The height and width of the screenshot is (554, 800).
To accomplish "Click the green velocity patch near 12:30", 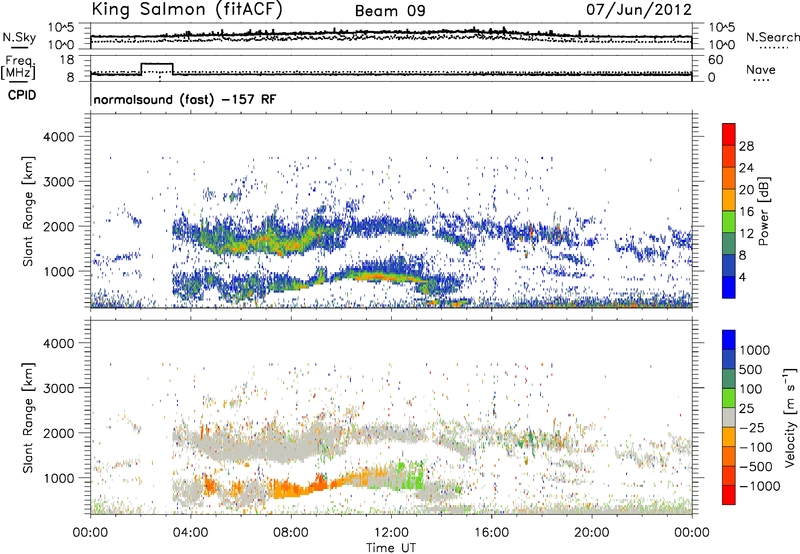I will point(409,475).
